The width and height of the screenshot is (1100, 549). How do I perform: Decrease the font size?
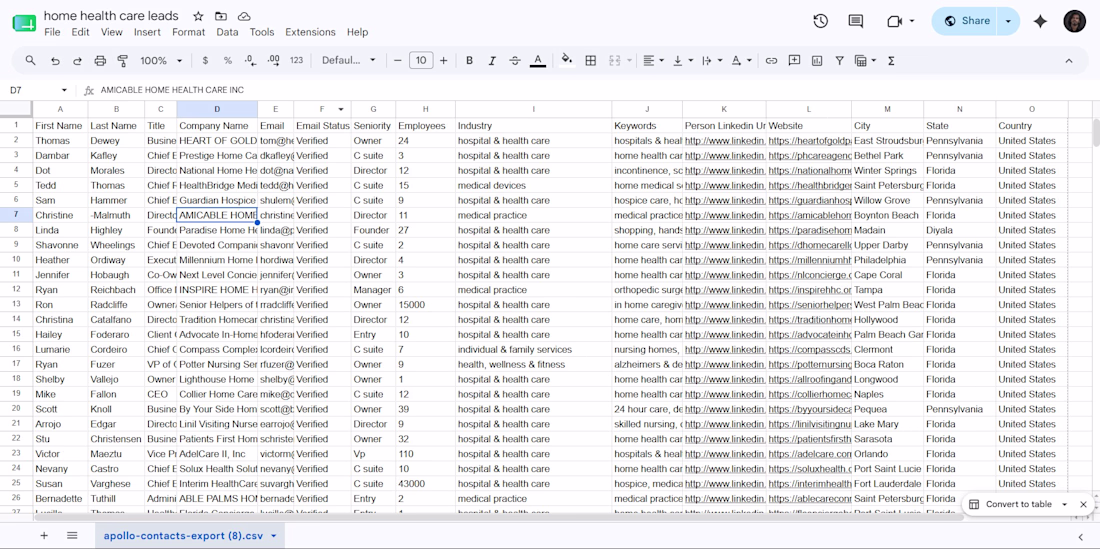click(x=398, y=61)
